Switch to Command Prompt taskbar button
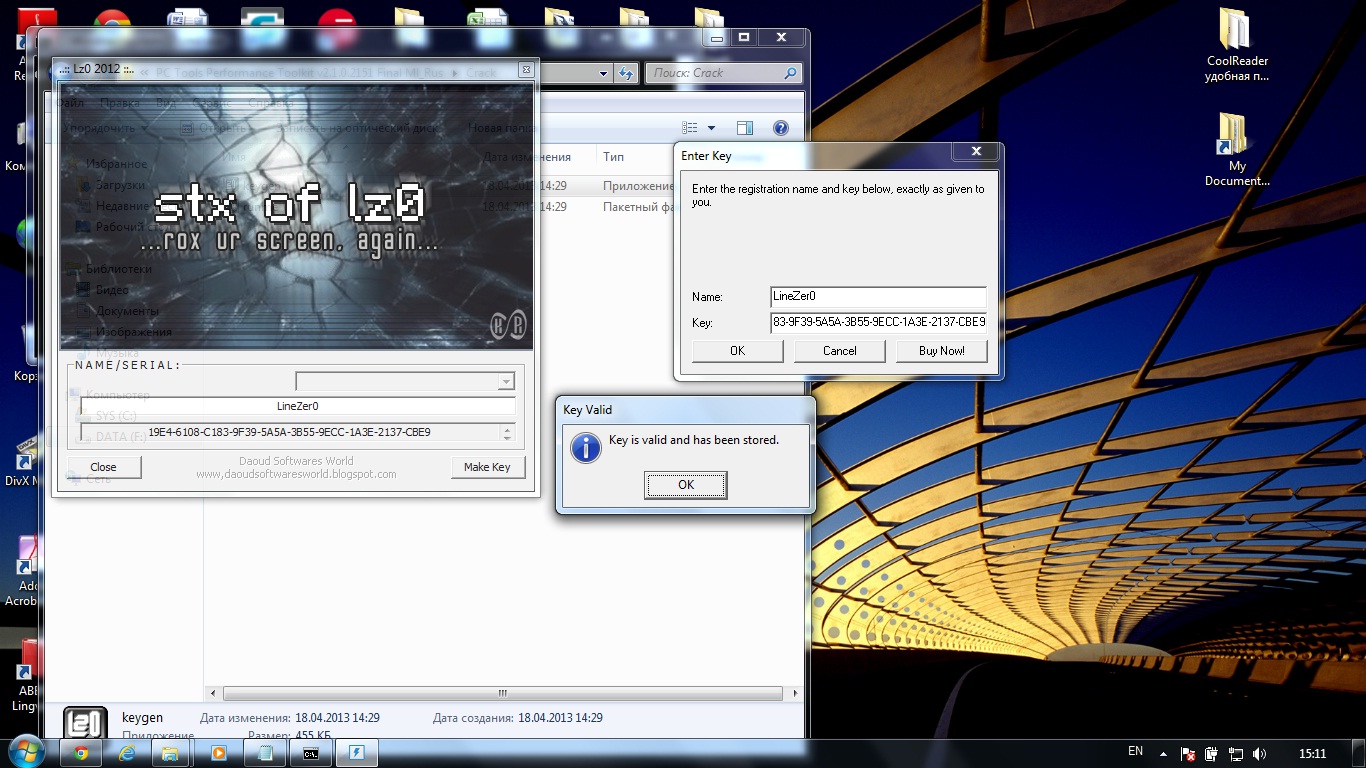The height and width of the screenshot is (768, 1366). [311, 754]
